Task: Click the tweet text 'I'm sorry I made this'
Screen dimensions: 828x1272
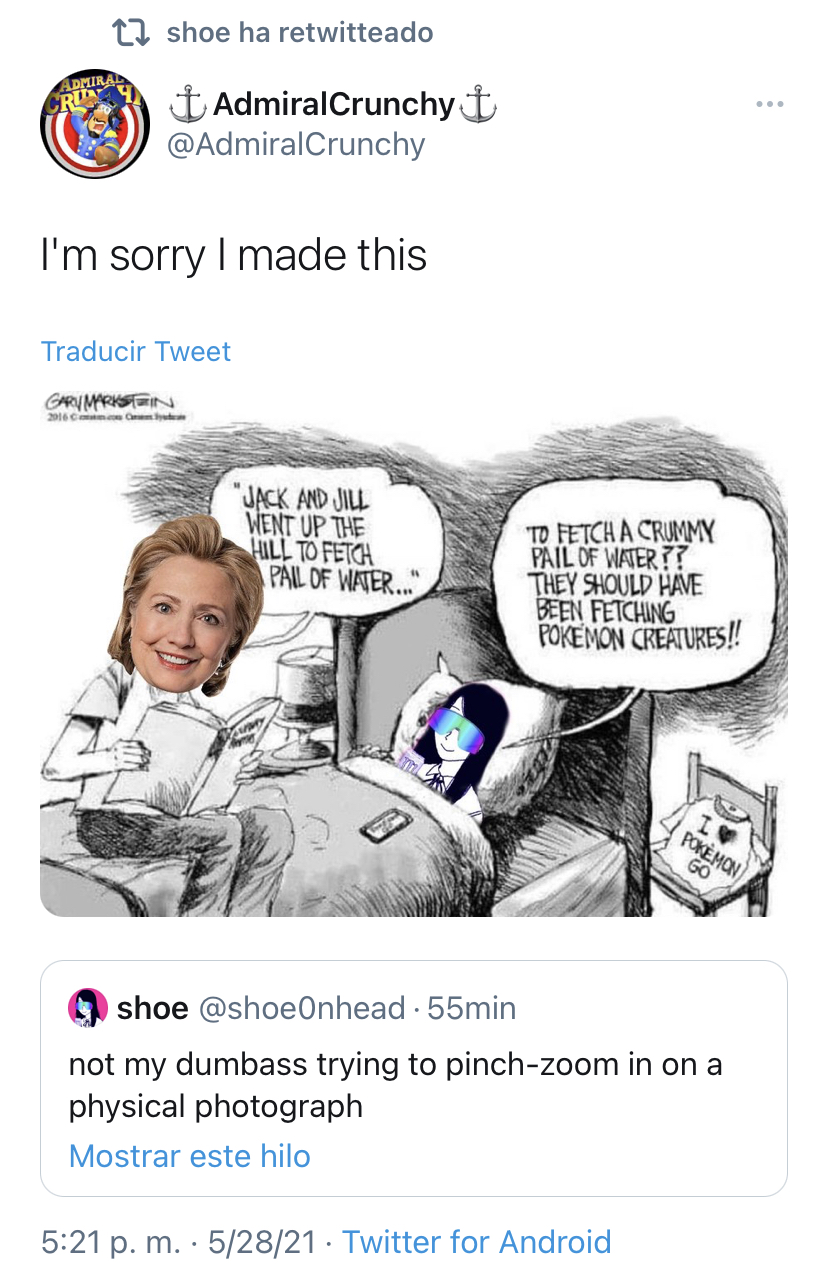Action: [x=234, y=254]
